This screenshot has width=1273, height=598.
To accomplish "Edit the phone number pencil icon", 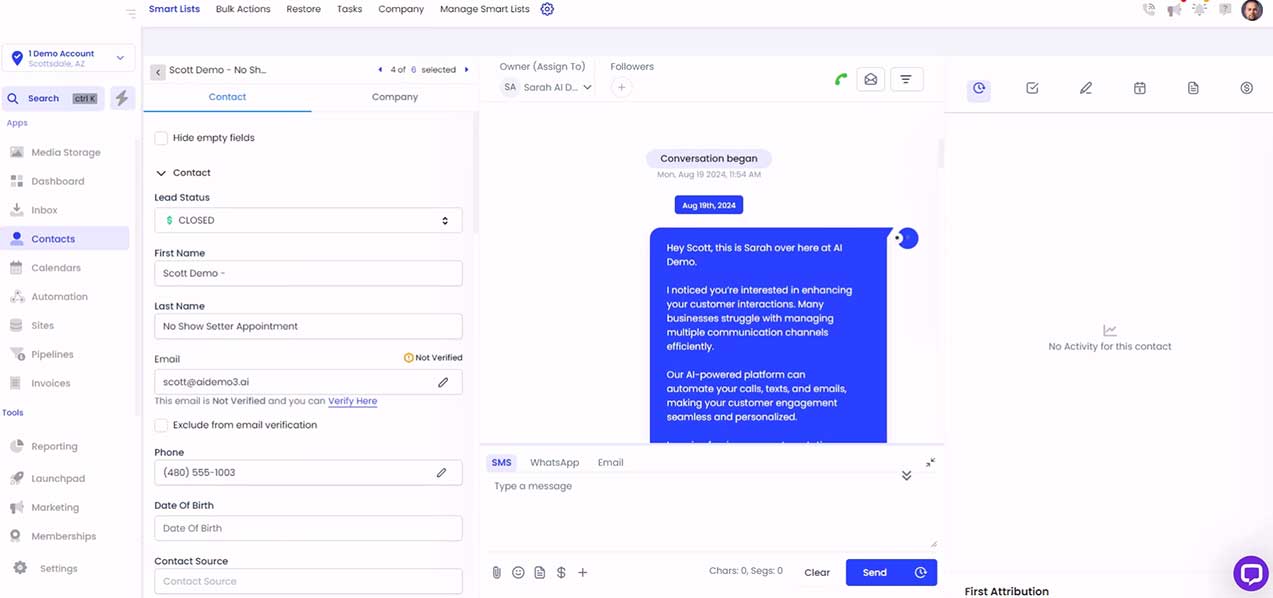I will [x=442, y=472].
